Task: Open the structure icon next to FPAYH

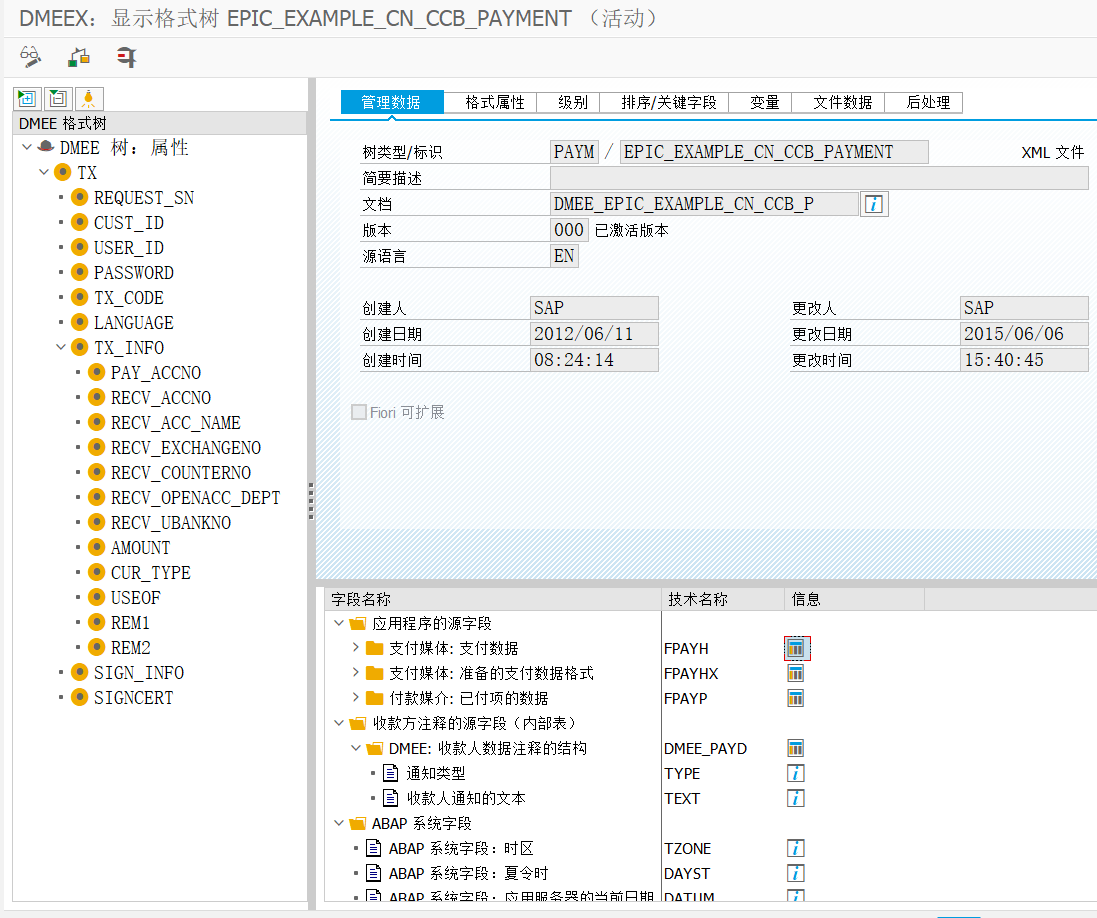Action: [796, 648]
